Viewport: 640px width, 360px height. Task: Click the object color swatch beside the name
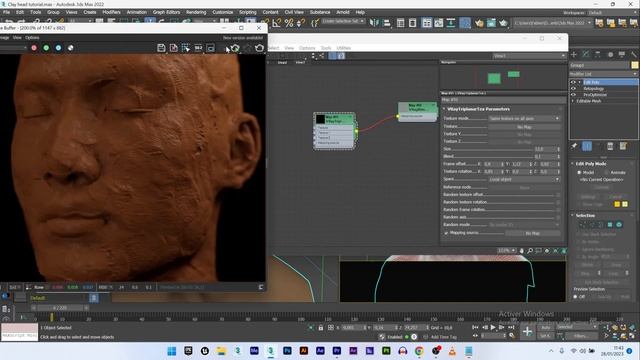pyautogui.click(x=635, y=65)
